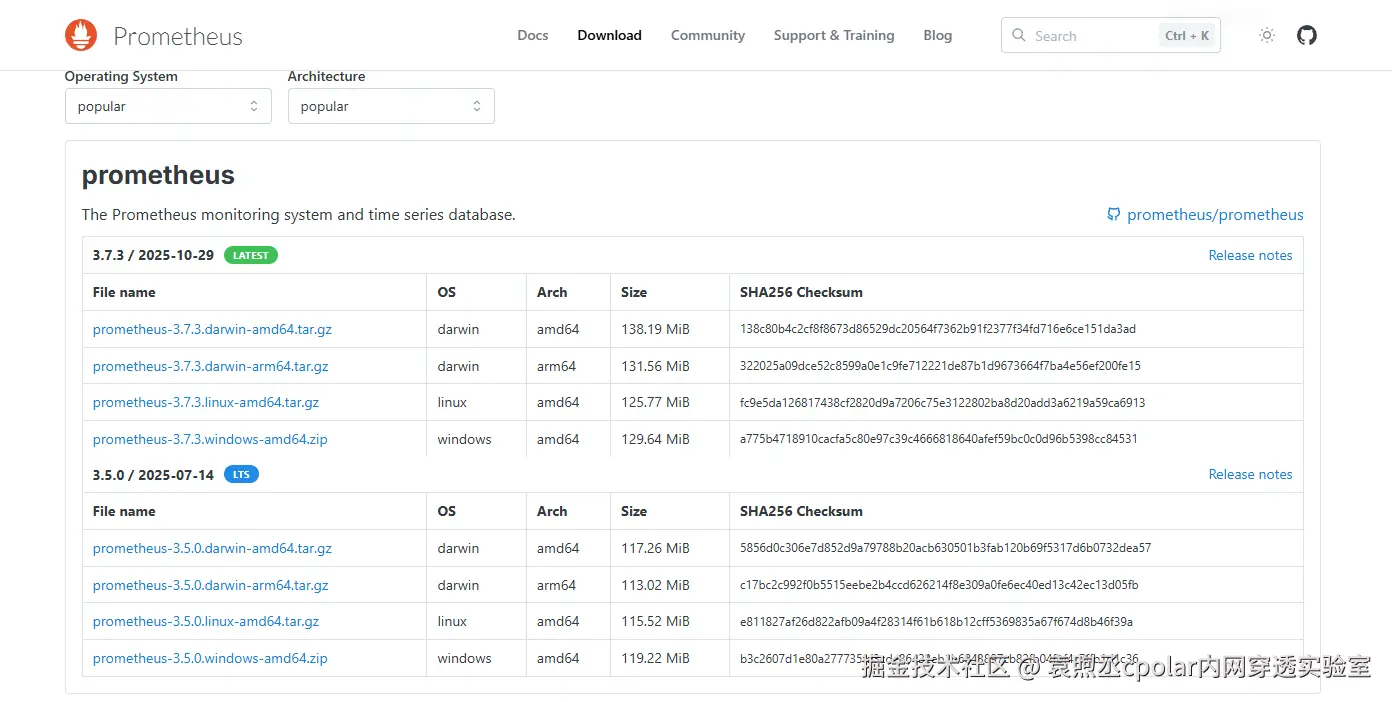This screenshot has height=702, width=1392.
Task: Open the GitHub icon in the header
Action: click(1307, 35)
